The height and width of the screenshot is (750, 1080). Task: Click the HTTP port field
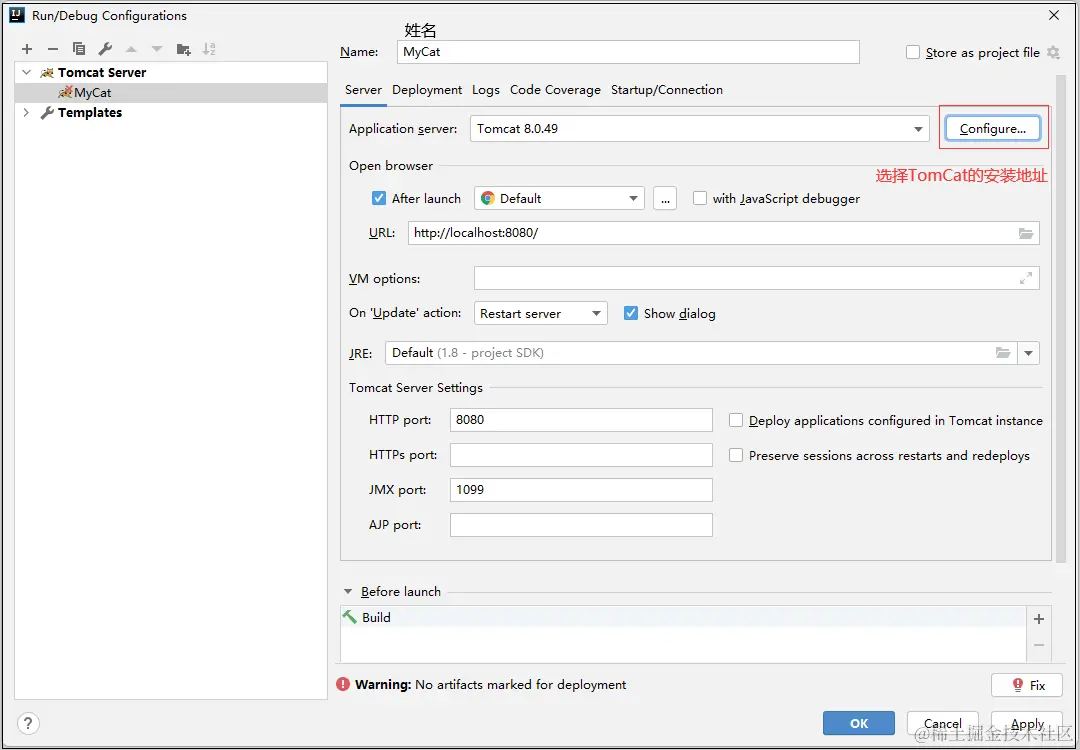click(581, 419)
